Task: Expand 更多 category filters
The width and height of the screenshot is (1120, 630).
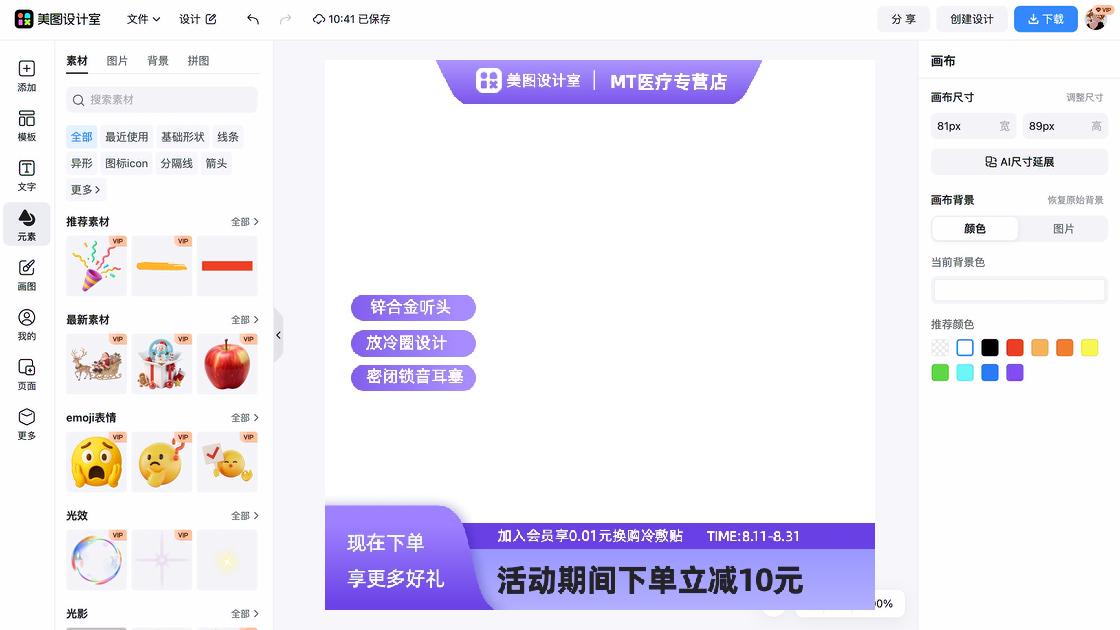Action: pos(85,189)
